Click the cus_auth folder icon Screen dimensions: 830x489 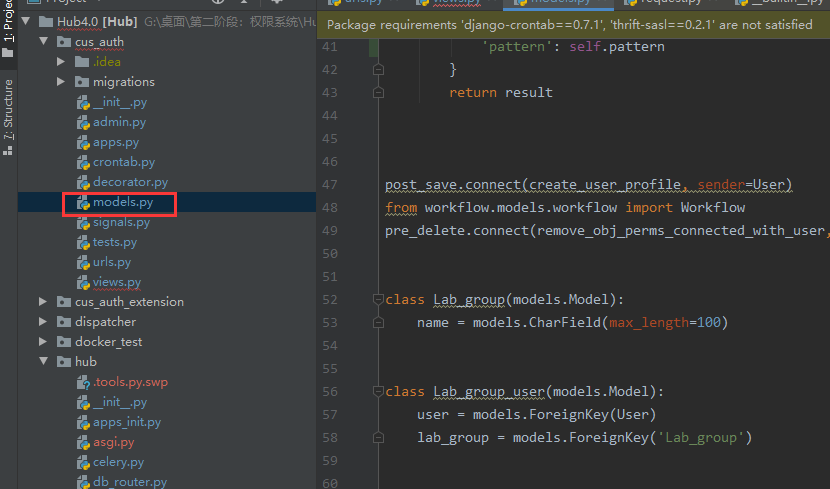coord(64,42)
